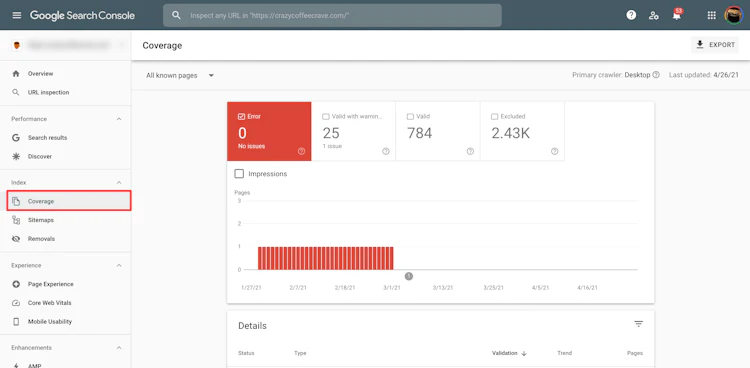Click chart annotation marker 1
The width and height of the screenshot is (750, 368).
click(408, 276)
